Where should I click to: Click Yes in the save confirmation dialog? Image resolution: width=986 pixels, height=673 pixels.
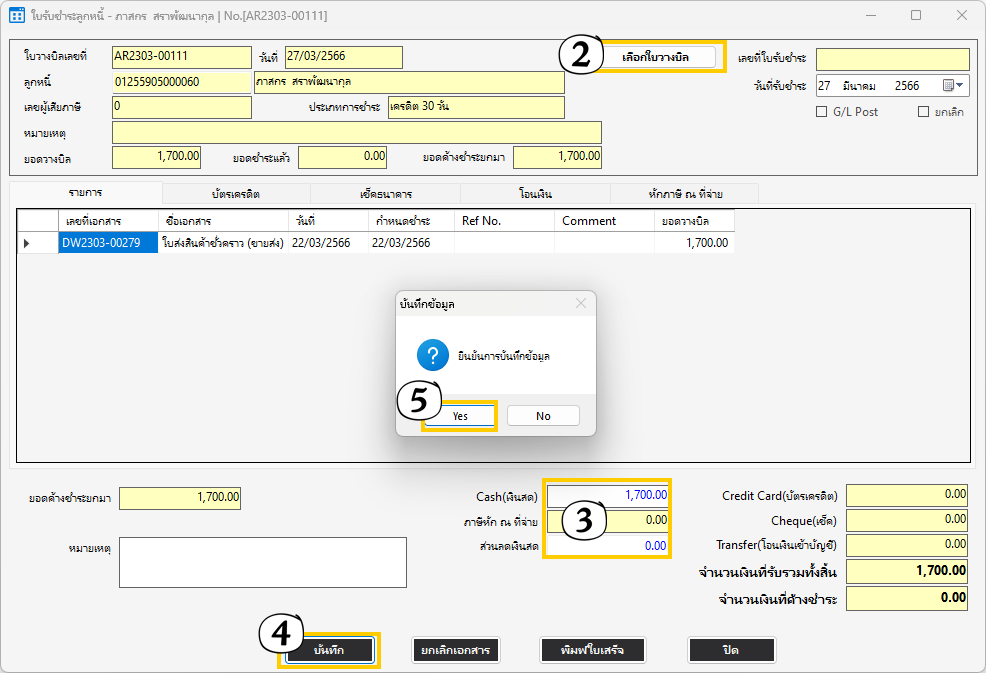click(460, 416)
